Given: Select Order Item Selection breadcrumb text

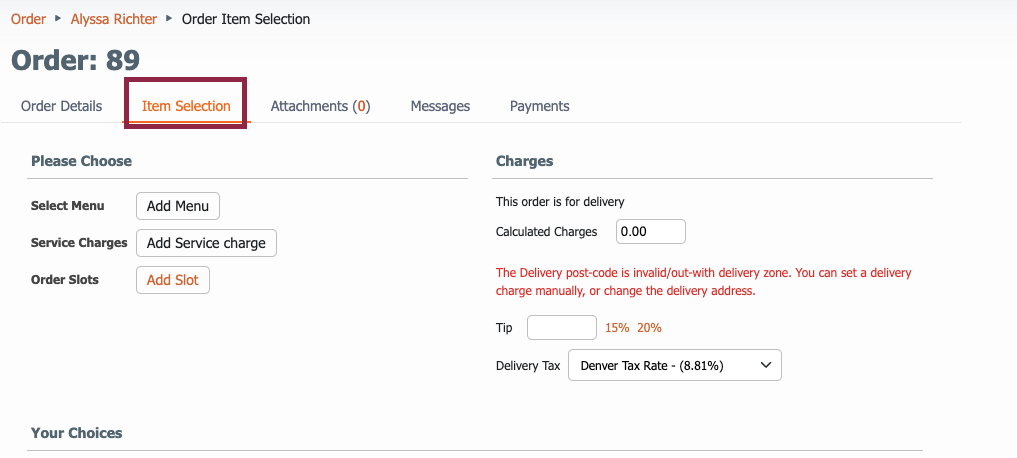Looking at the screenshot, I should 246,19.
